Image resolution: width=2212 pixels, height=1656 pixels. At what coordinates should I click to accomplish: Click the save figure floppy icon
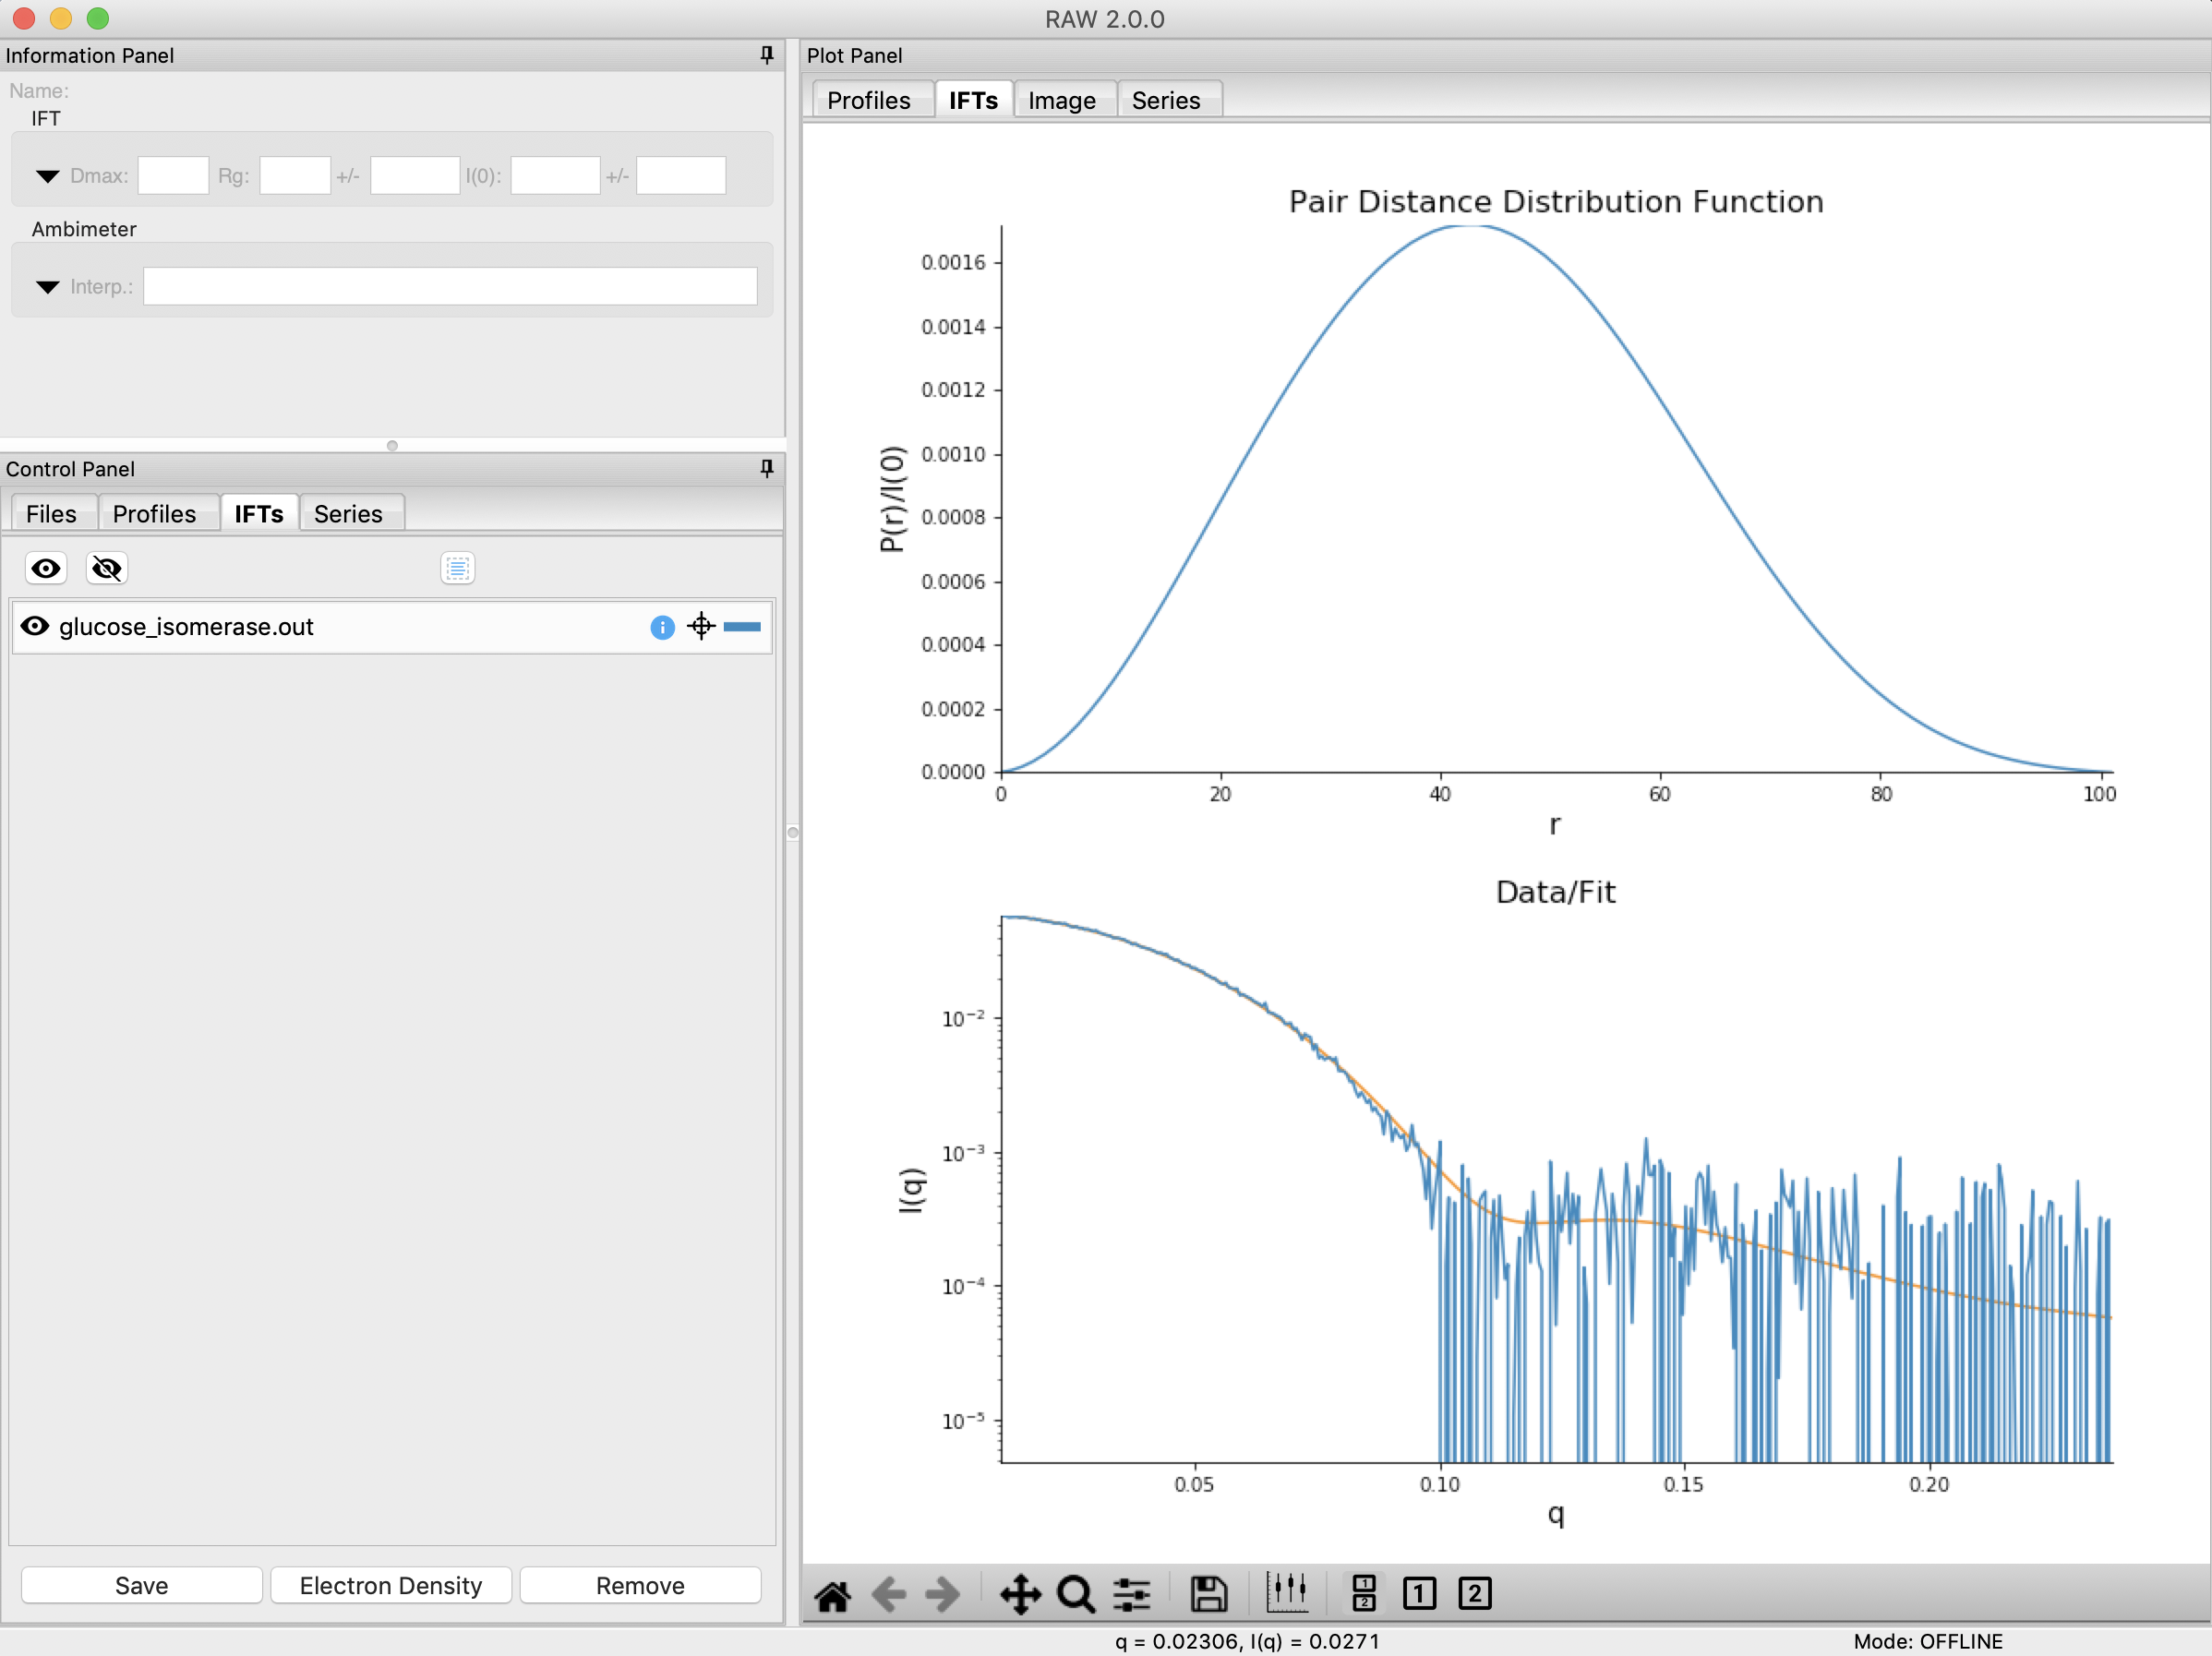1208,1594
